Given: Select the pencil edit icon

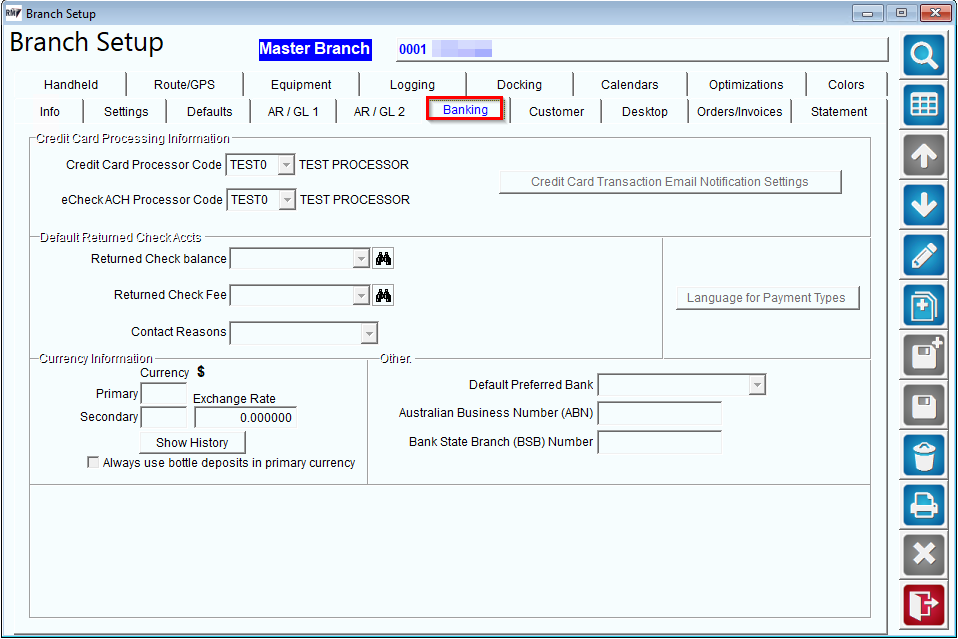Looking at the screenshot, I should tap(923, 255).
